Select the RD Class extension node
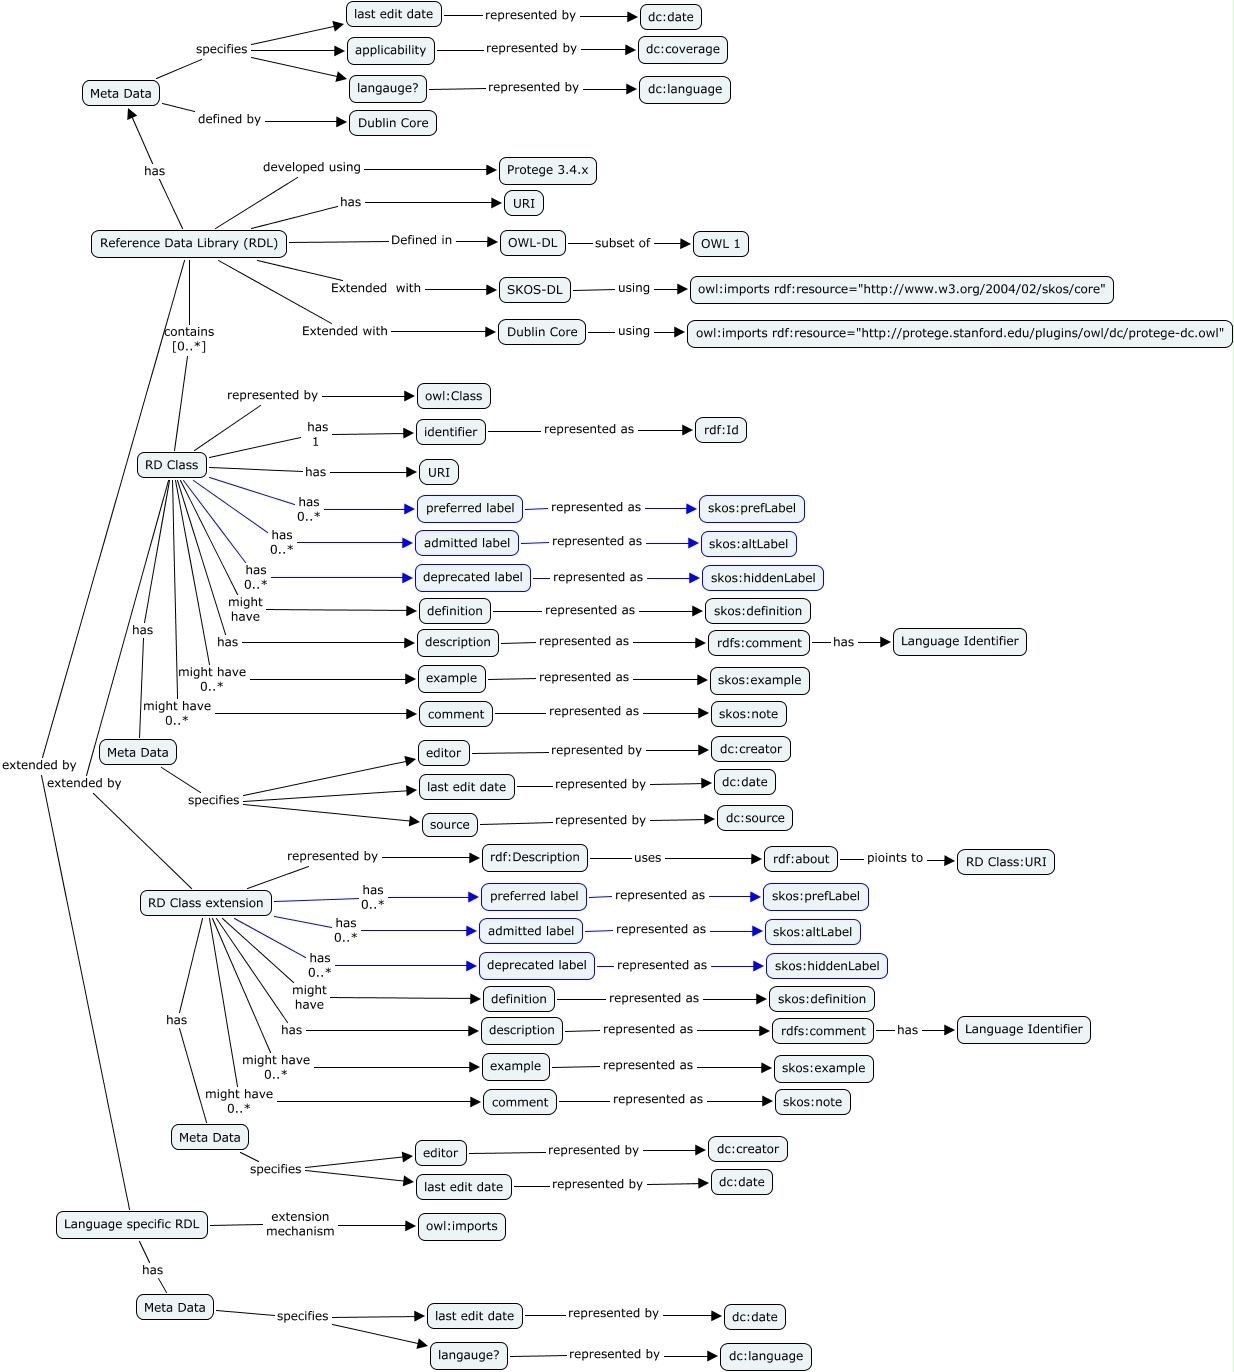The height and width of the screenshot is (1372, 1234). pyautogui.click(x=206, y=903)
